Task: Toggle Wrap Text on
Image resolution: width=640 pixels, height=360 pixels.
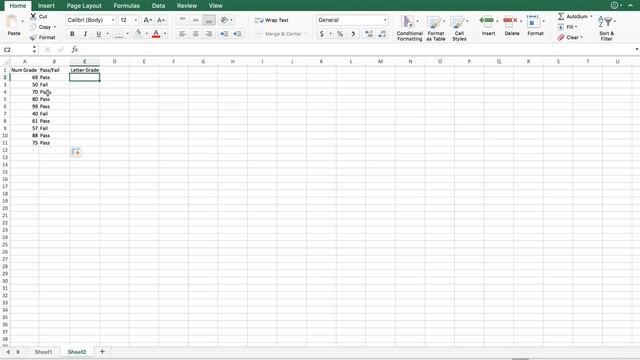Action: point(271,20)
